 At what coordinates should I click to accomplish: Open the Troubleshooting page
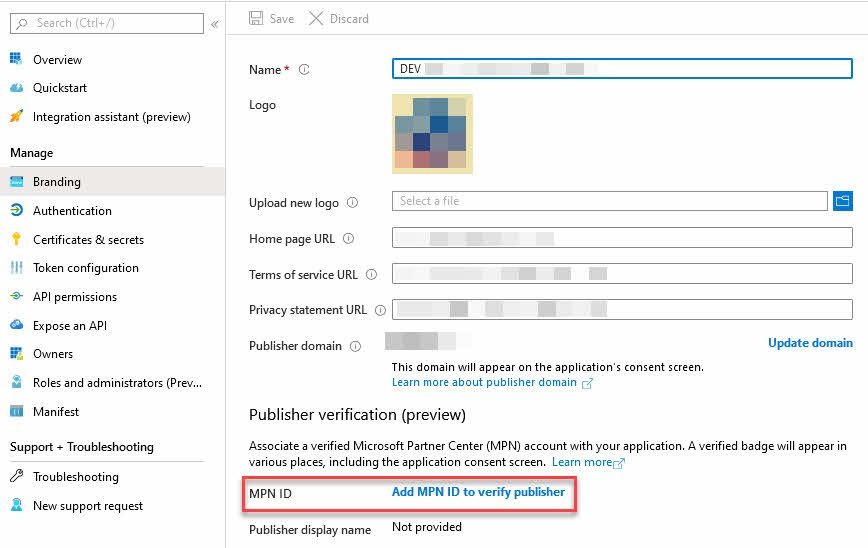click(x=75, y=477)
